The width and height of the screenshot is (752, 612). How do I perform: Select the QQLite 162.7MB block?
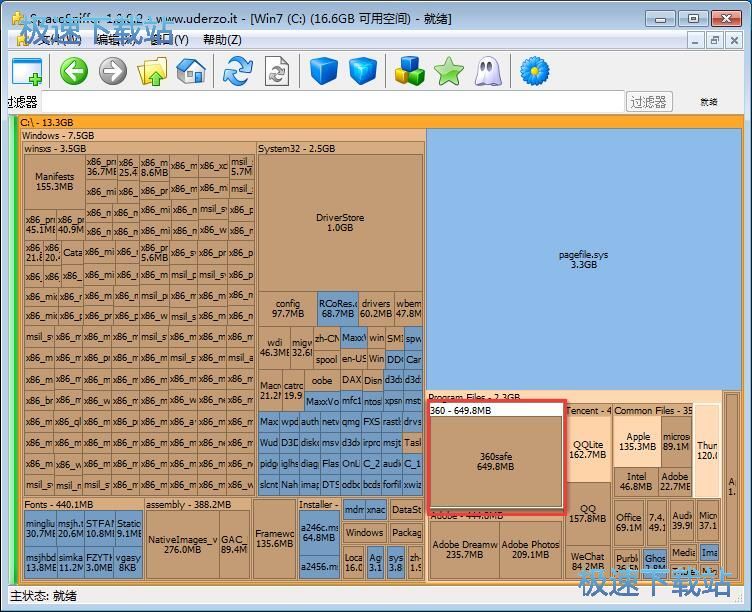(588, 450)
